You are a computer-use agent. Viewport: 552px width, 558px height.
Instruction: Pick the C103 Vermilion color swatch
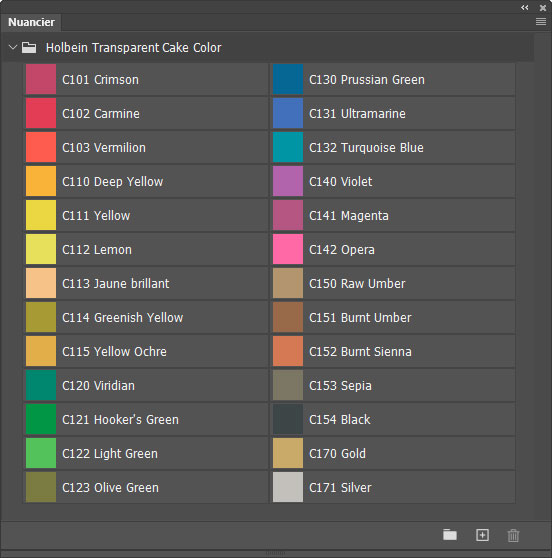coord(41,147)
